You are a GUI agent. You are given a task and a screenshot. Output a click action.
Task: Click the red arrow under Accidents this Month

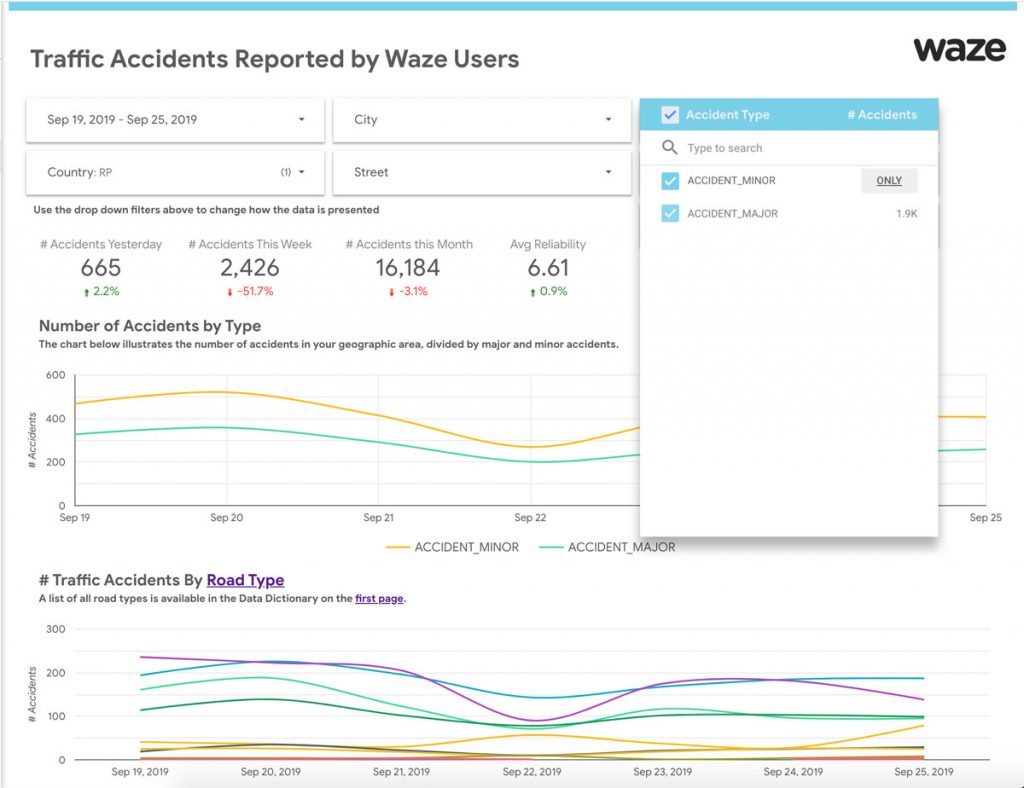pyautogui.click(x=389, y=292)
